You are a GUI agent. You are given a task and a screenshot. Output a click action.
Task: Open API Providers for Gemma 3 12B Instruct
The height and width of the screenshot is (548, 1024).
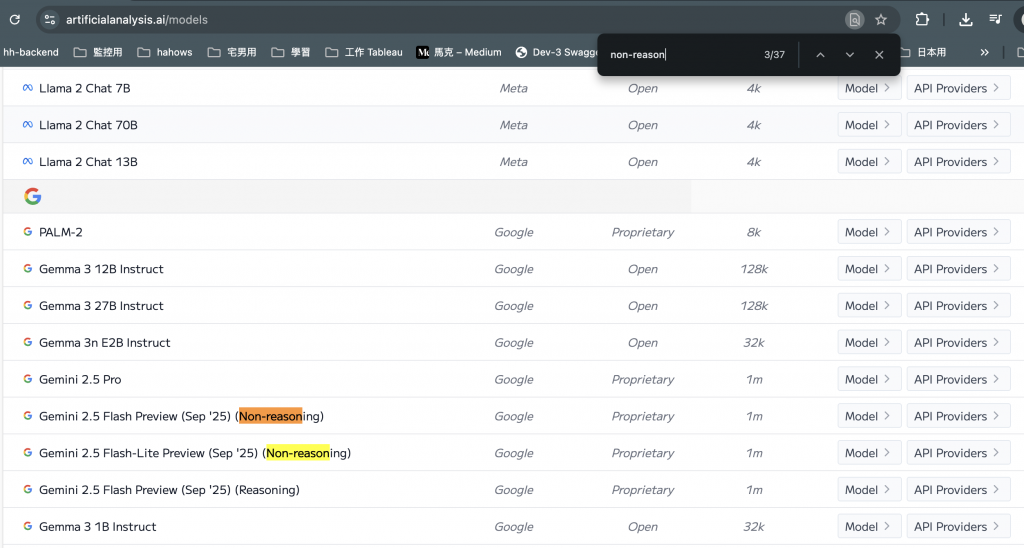[x=958, y=268]
